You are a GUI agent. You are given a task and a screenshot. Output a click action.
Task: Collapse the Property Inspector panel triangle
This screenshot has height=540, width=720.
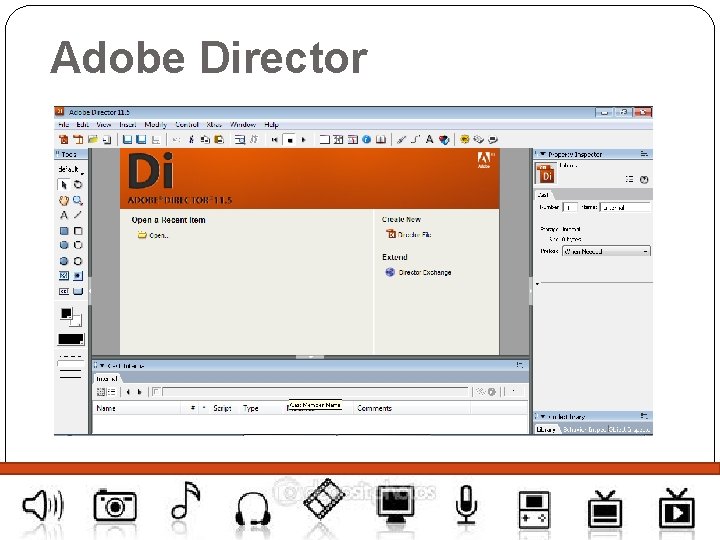542,154
